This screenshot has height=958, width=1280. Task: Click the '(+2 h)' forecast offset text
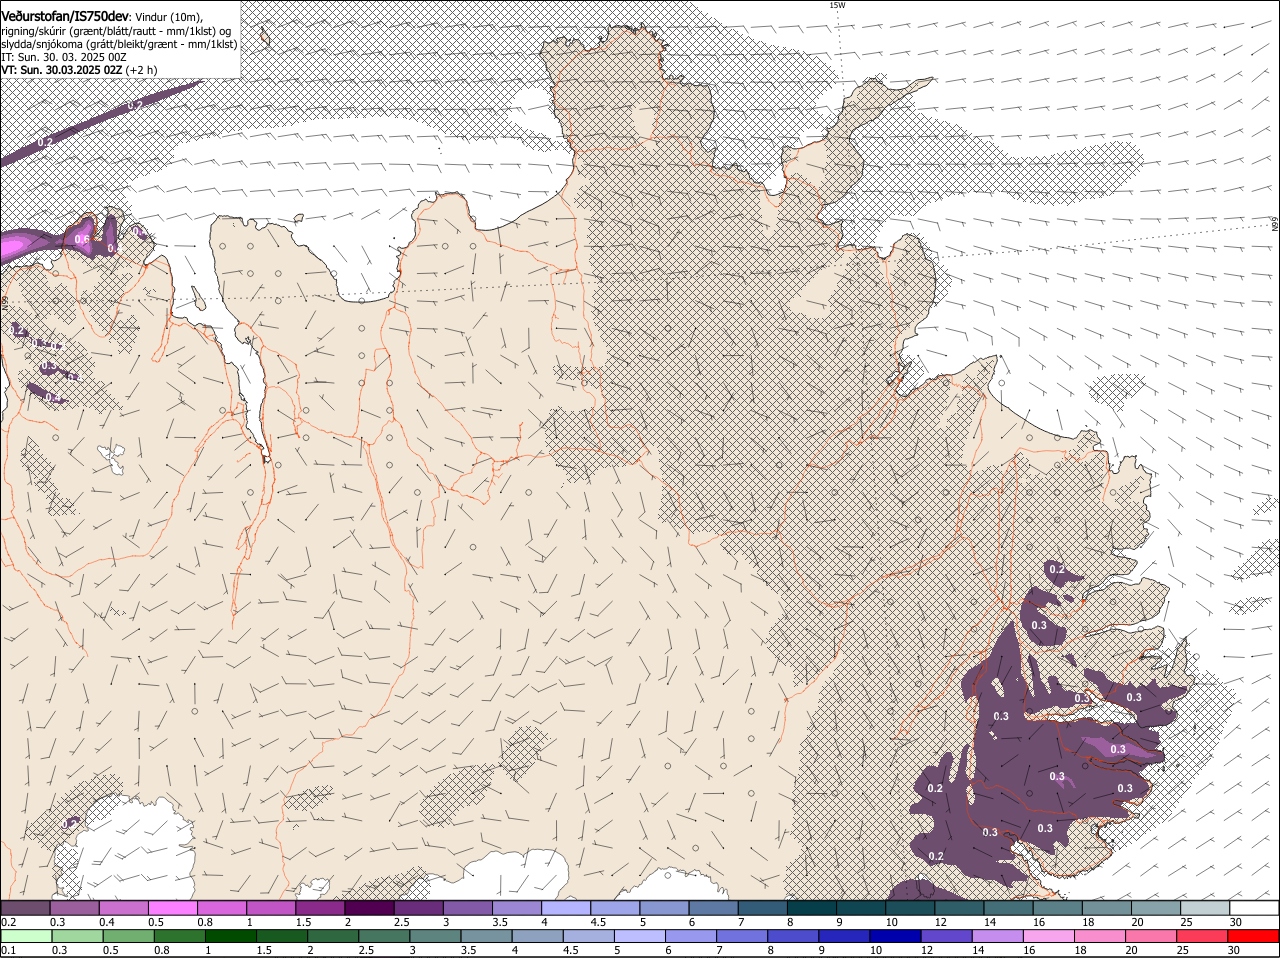coord(141,70)
